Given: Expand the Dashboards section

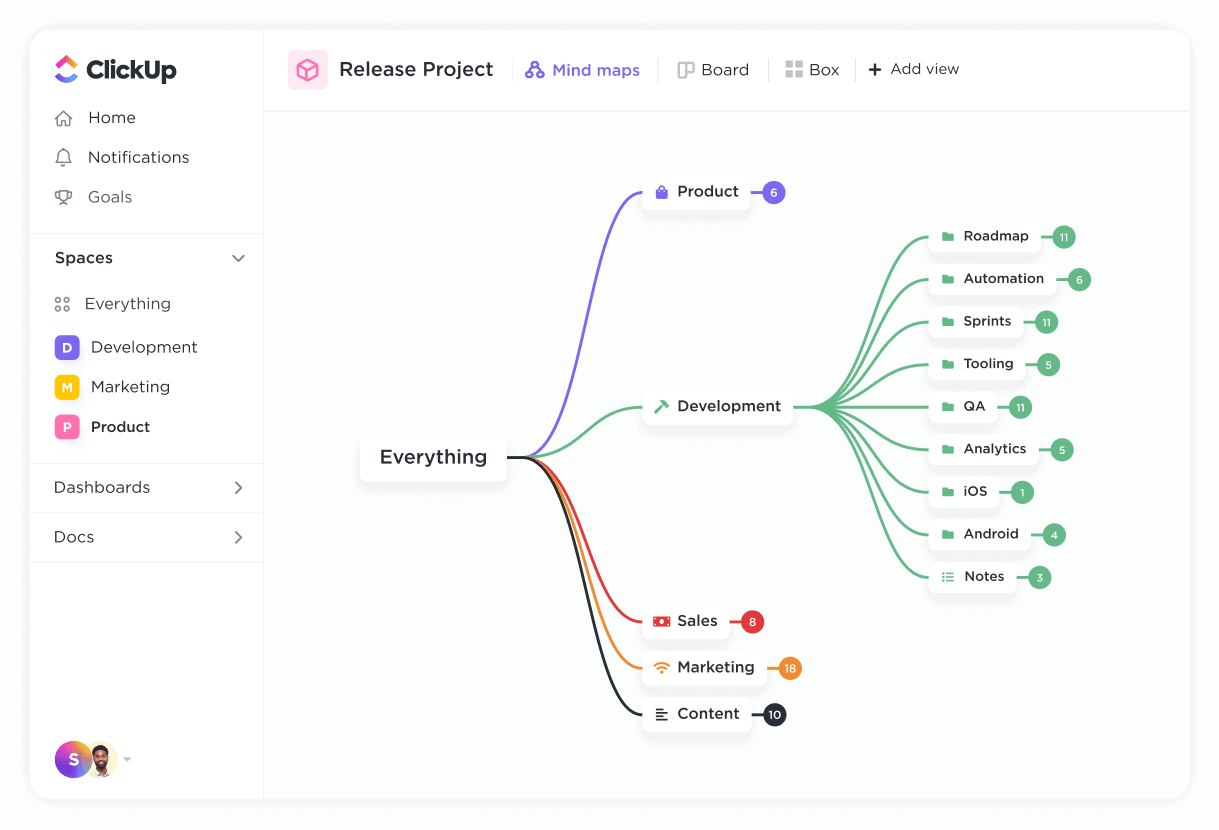Looking at the screenshot, I should 238,488.
